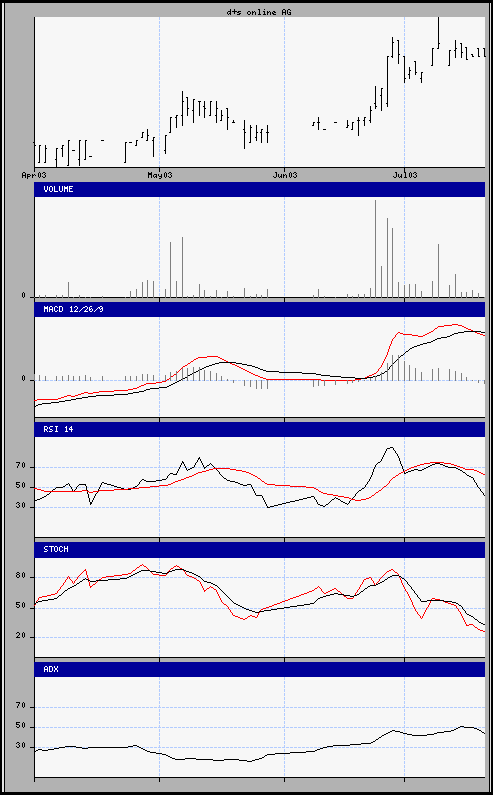Click the May03 date axis label
Viewport: 493px width, 795px height.
pos(160,175)
